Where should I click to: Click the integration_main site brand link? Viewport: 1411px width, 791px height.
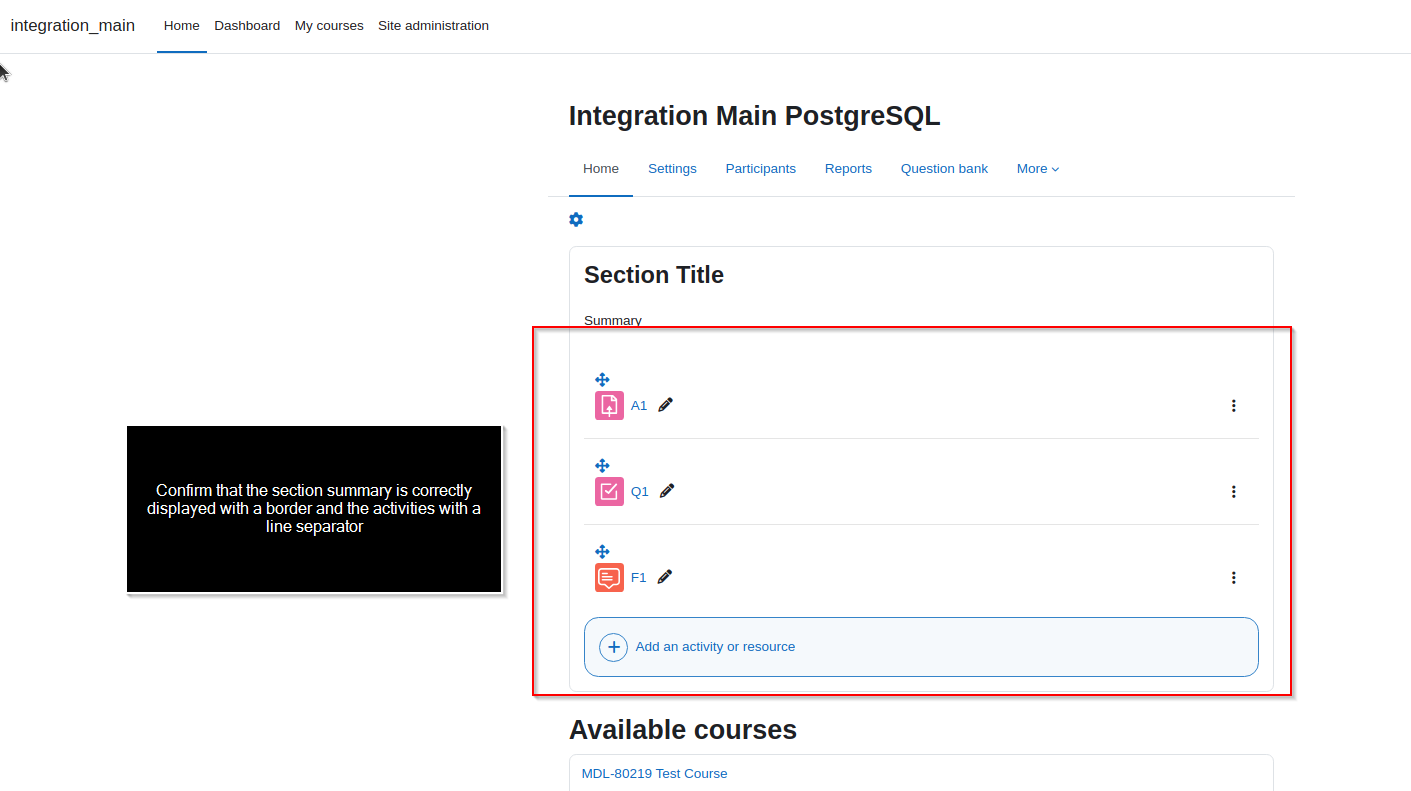click(x=73, y=26)
